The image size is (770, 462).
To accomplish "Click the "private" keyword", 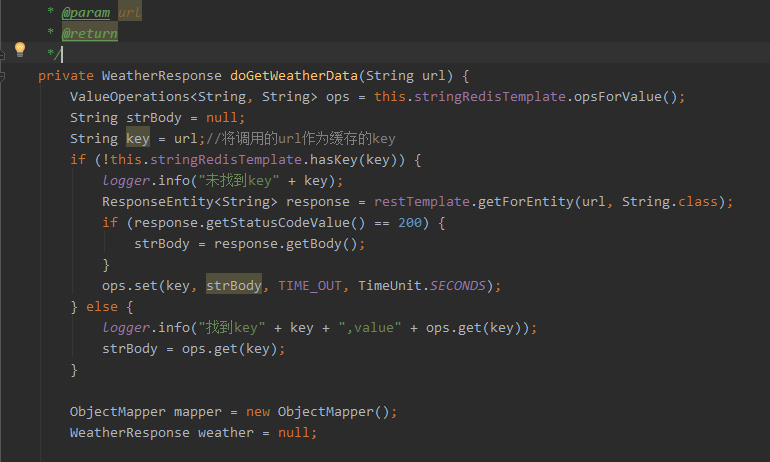I will tap(66, 76).
